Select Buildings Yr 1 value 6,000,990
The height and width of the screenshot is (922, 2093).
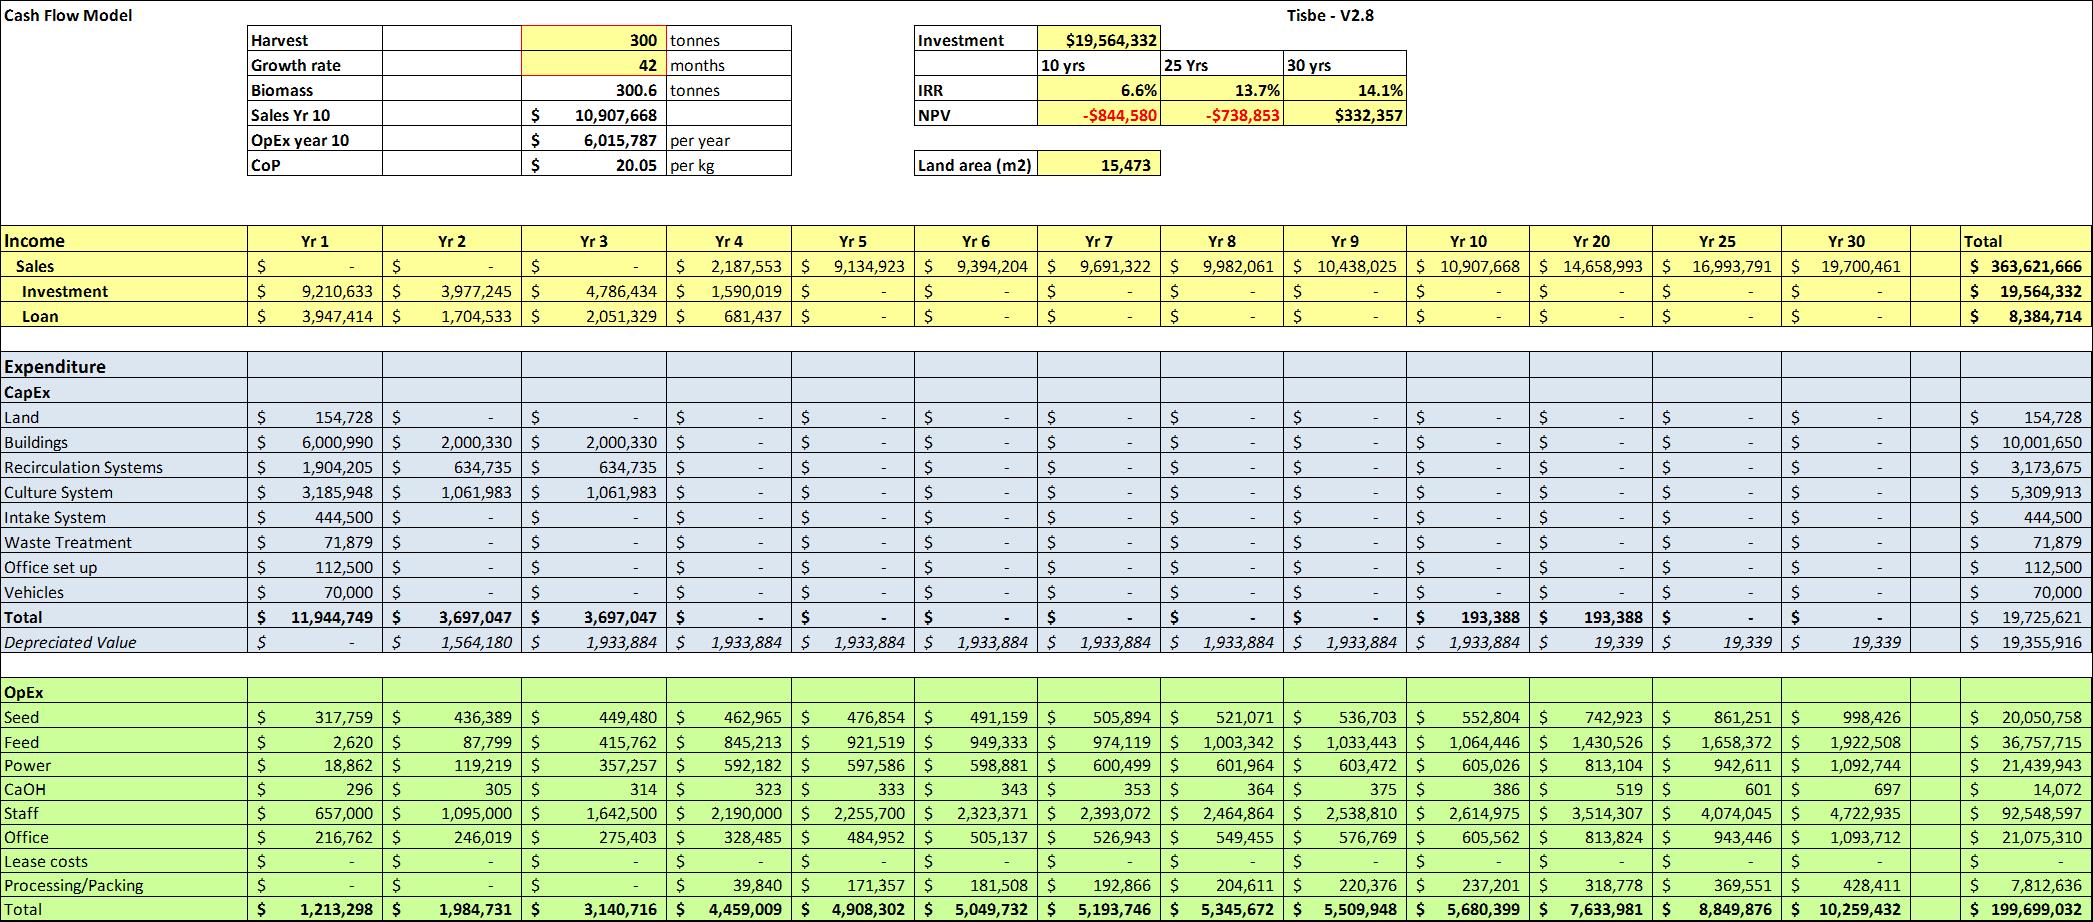click(x=315, y=442)
